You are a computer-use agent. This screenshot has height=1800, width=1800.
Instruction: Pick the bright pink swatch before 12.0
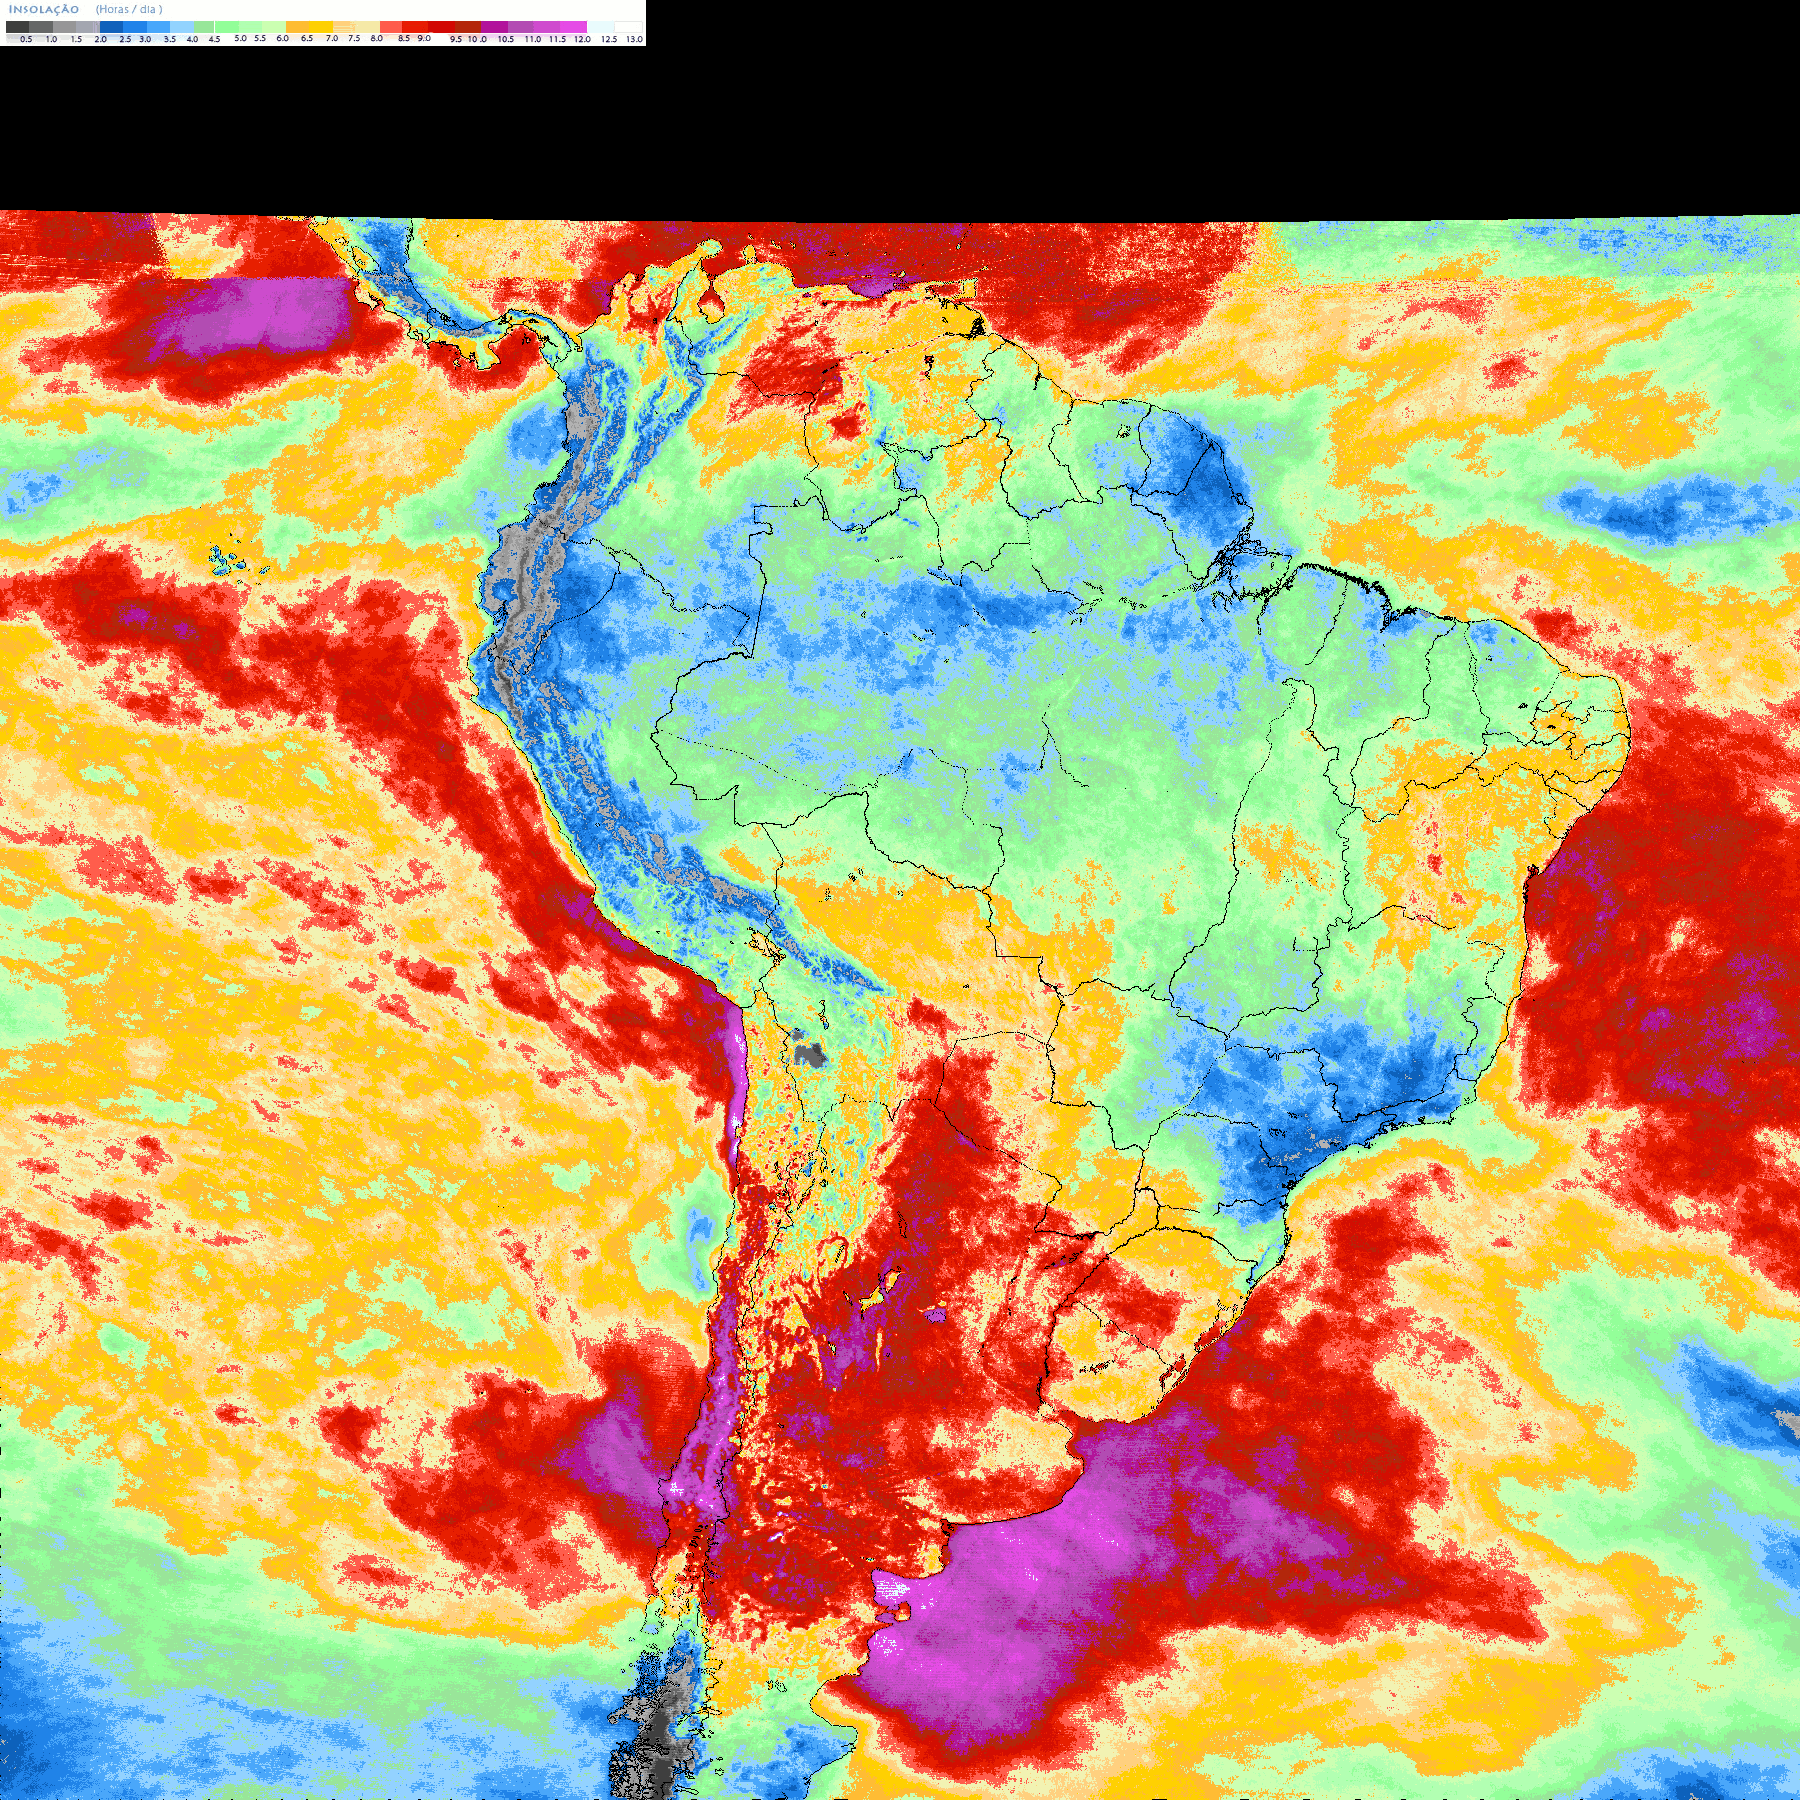pyautogui.click(x=573, y=27)
